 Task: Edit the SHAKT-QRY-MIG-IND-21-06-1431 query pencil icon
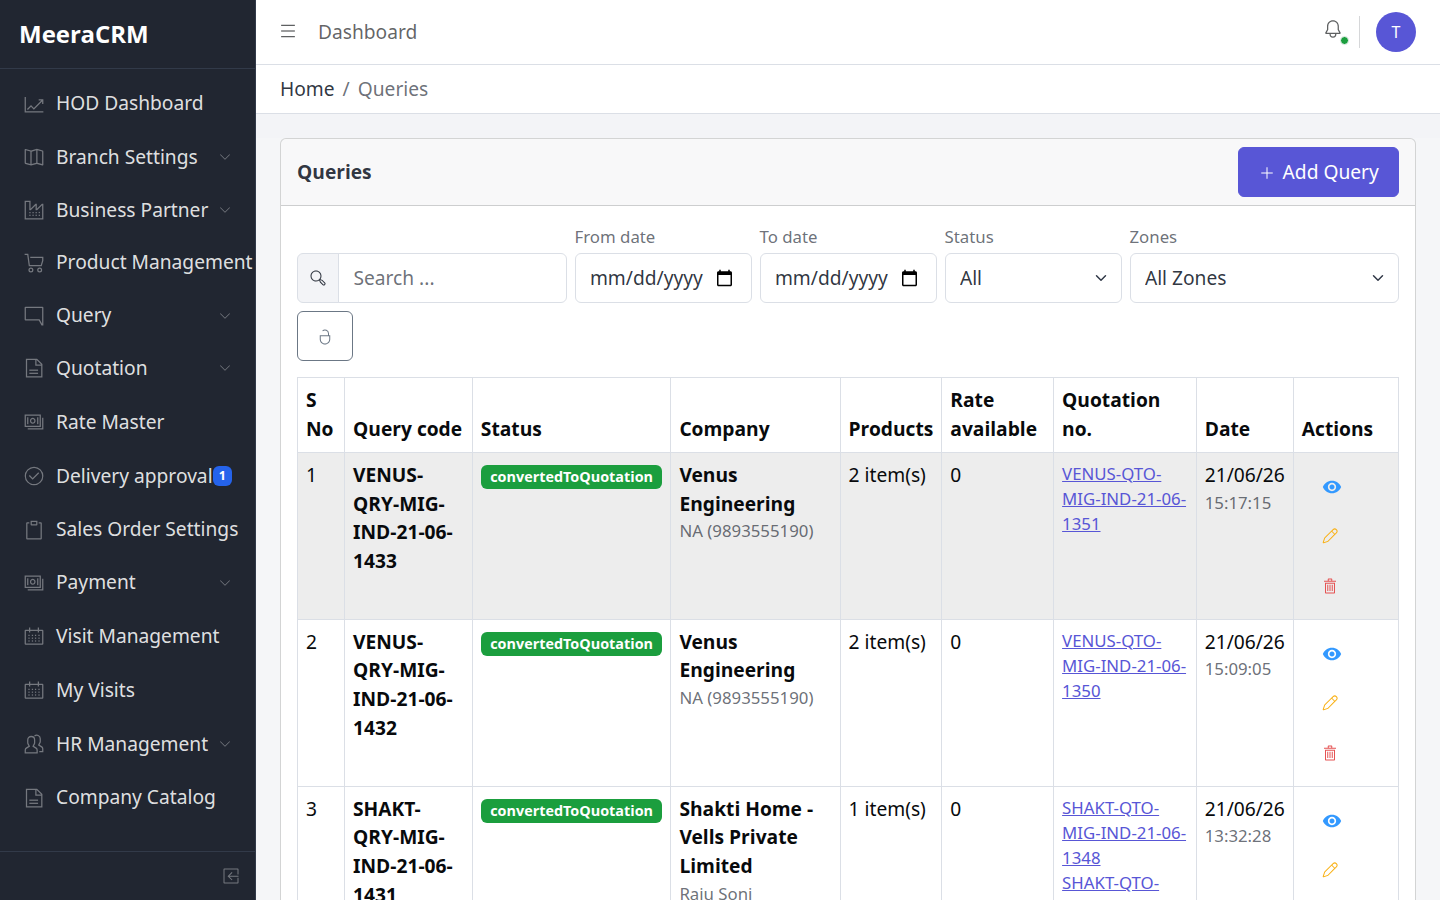tap(1330, 870)
